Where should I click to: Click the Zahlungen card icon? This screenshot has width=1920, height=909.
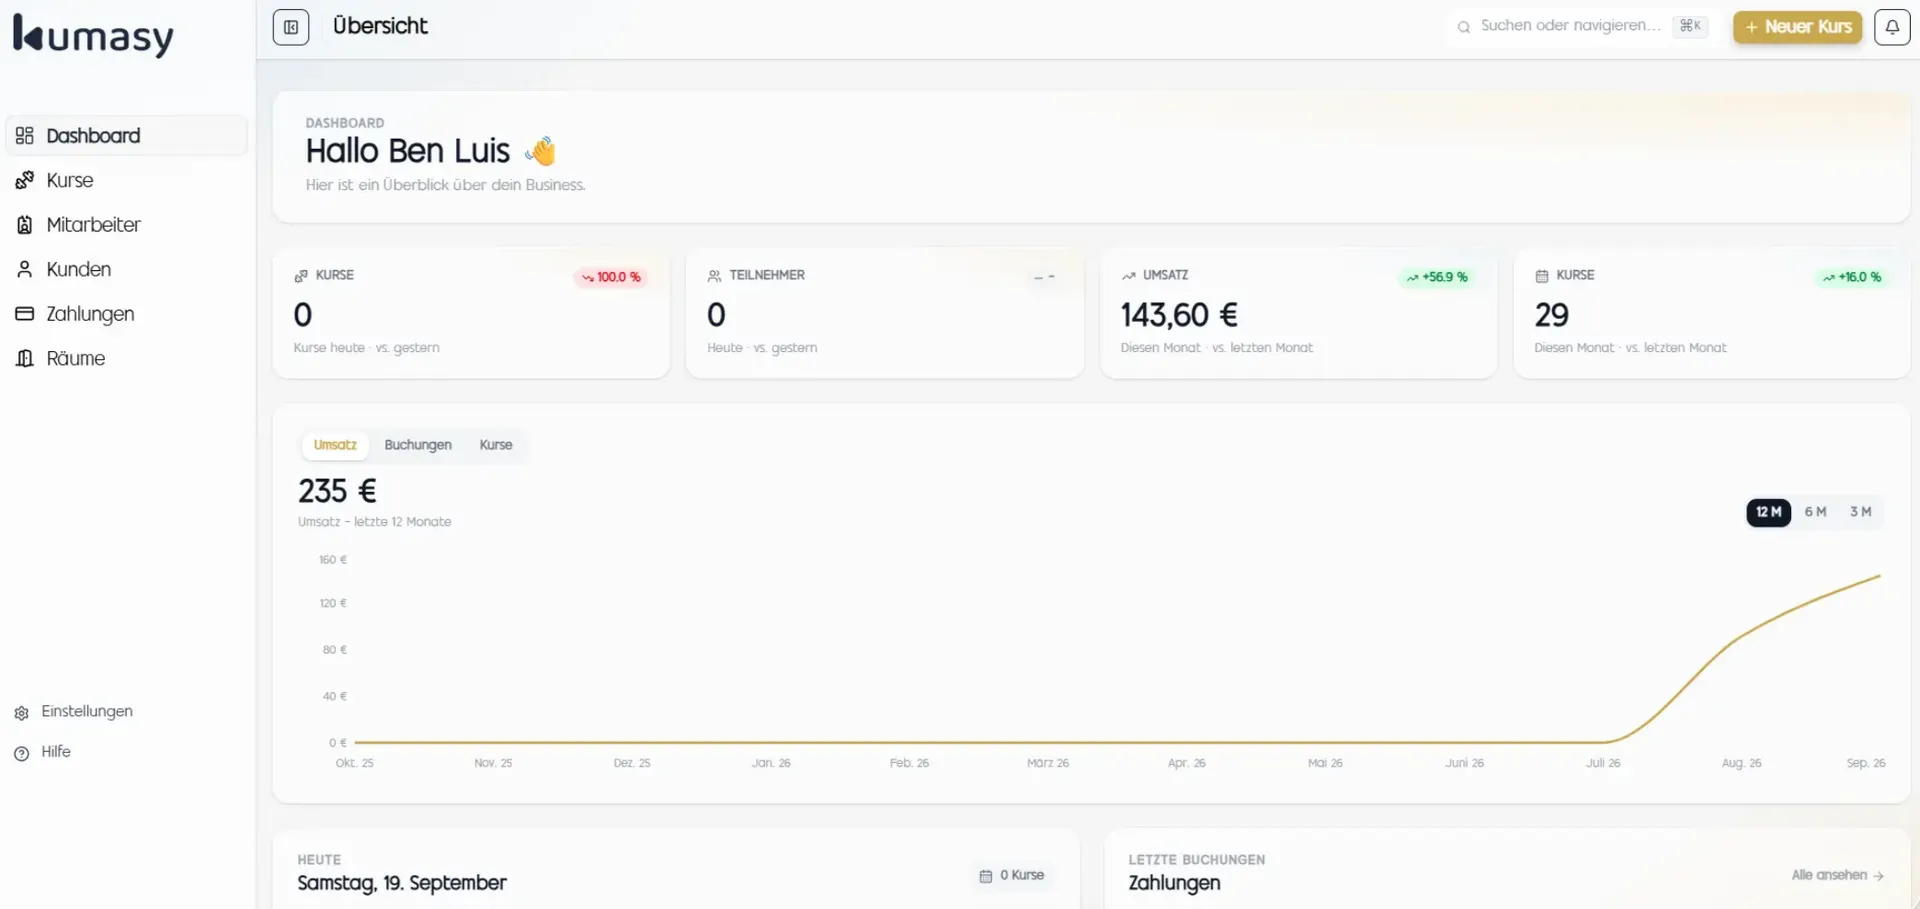coord(25,314)
